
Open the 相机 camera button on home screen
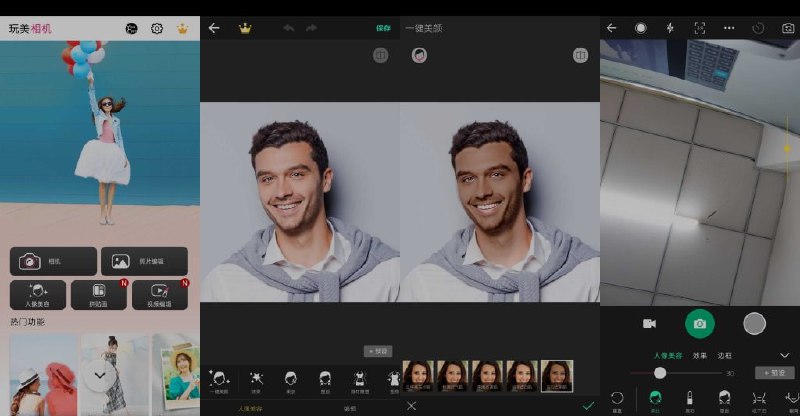(53, 261)
